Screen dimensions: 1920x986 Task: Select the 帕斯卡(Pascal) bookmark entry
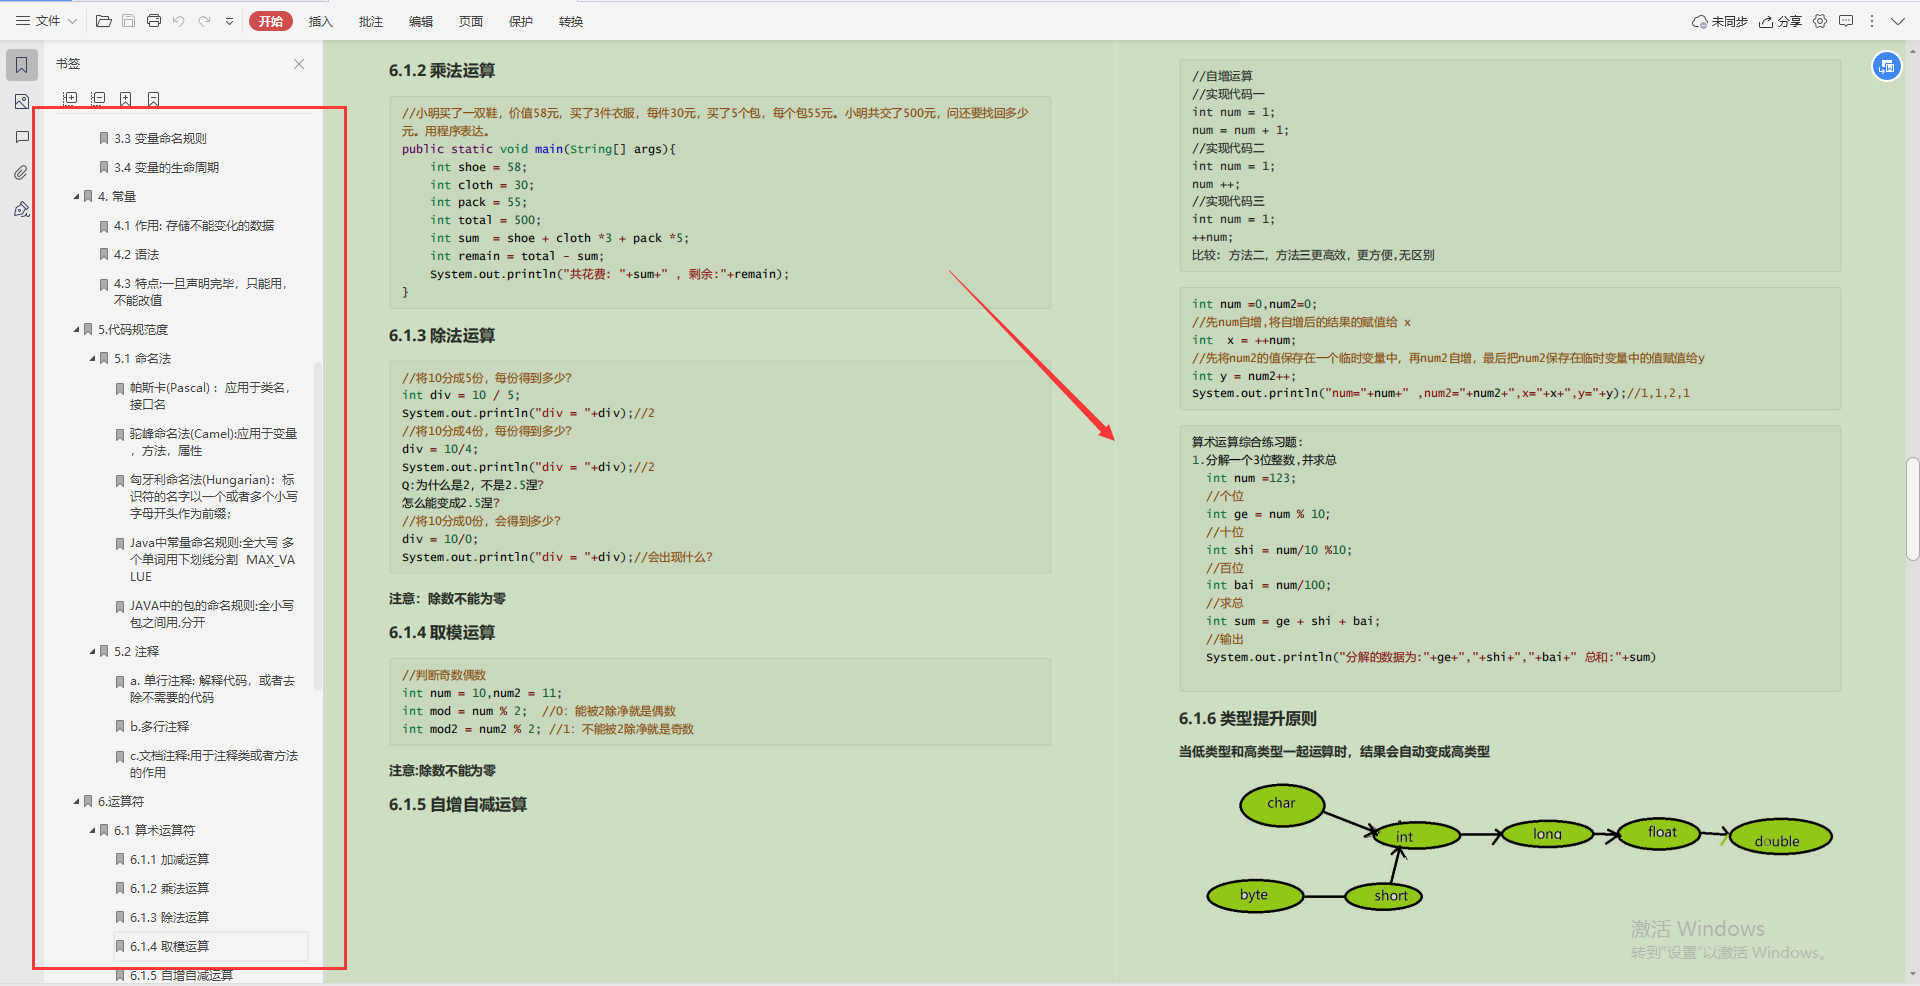pyautogui.click(x=210, y=396)
